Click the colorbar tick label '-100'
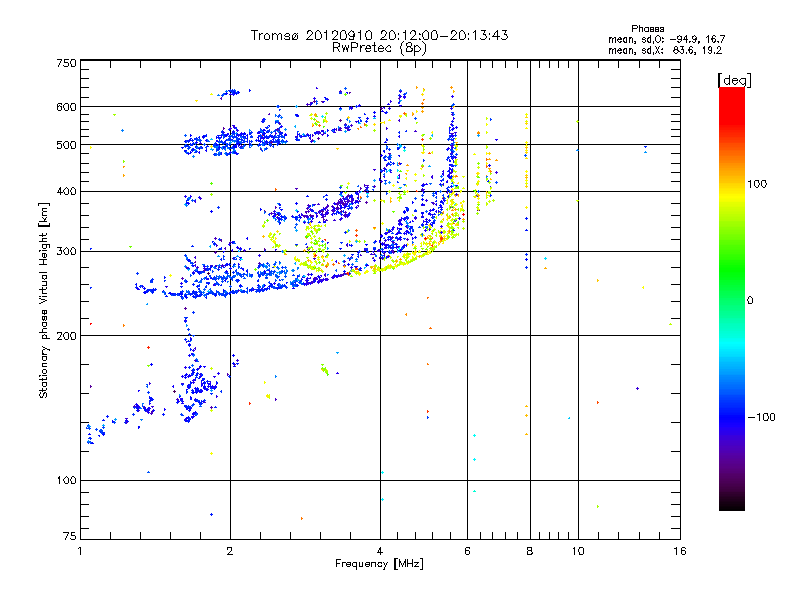Viewport: 800px width, 600px height. pyautogui.click(x=761, y=417)
